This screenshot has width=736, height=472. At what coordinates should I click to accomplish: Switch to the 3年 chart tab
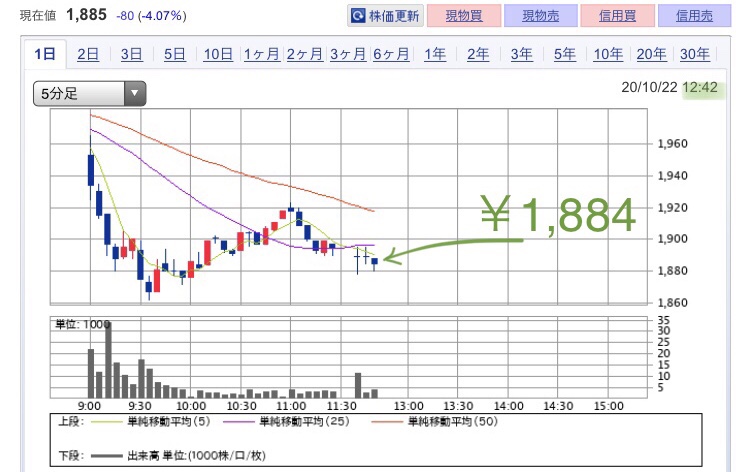[521, 54]
